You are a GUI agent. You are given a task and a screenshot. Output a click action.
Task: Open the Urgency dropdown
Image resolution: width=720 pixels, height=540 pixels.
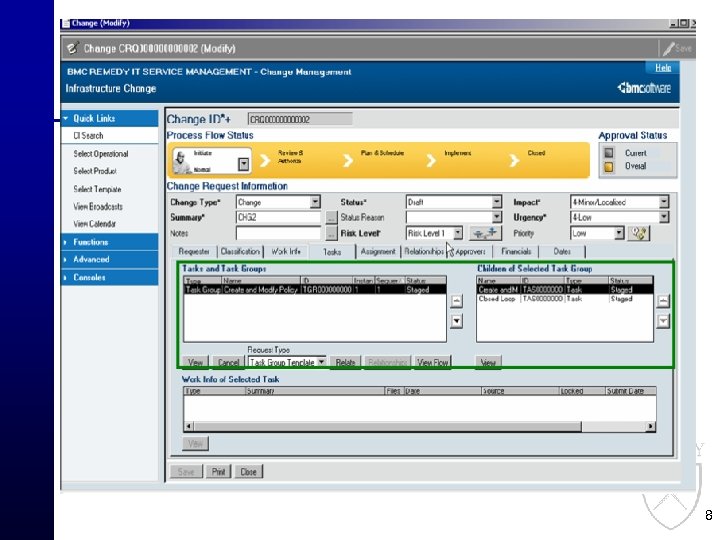(664, 217)
